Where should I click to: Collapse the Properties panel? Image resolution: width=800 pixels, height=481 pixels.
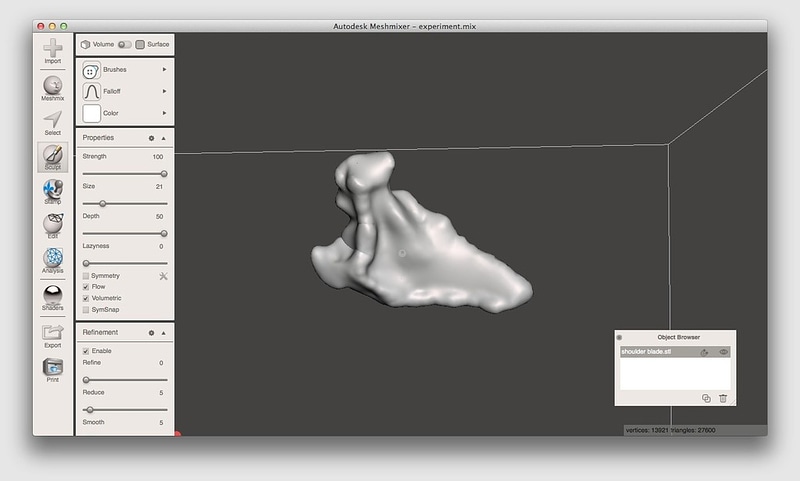pos(163,138)
